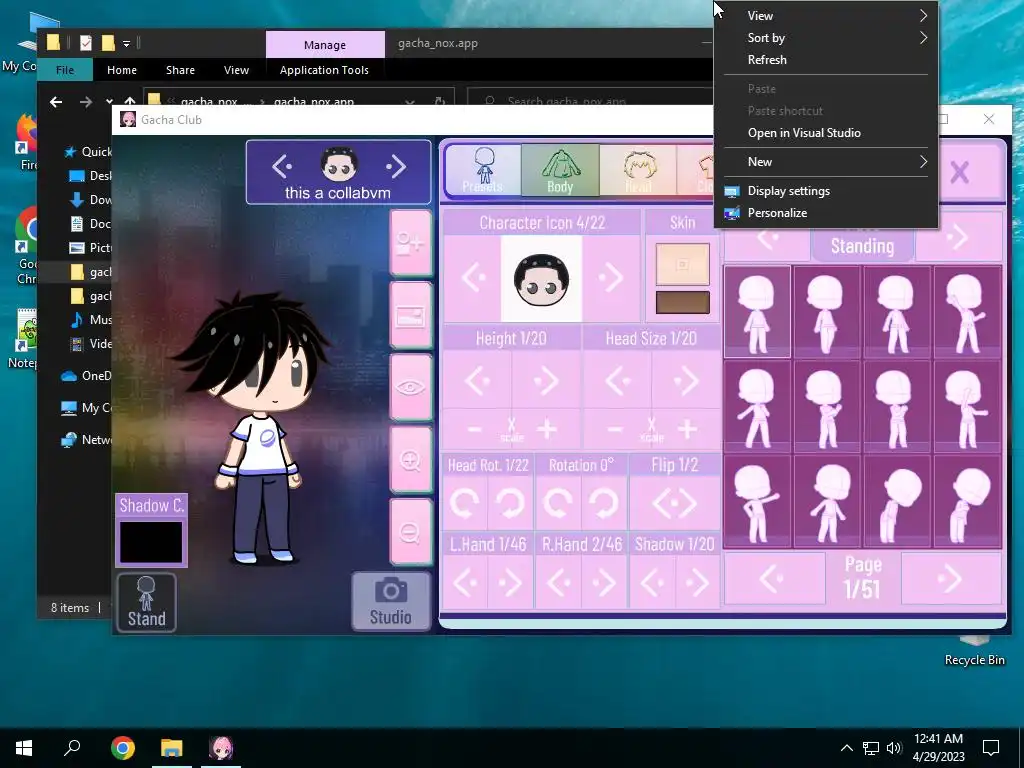Screen dimensions: 1024x768
Task: Click the Gacha Club taskbar icon
Action: (x=221, y=748)
